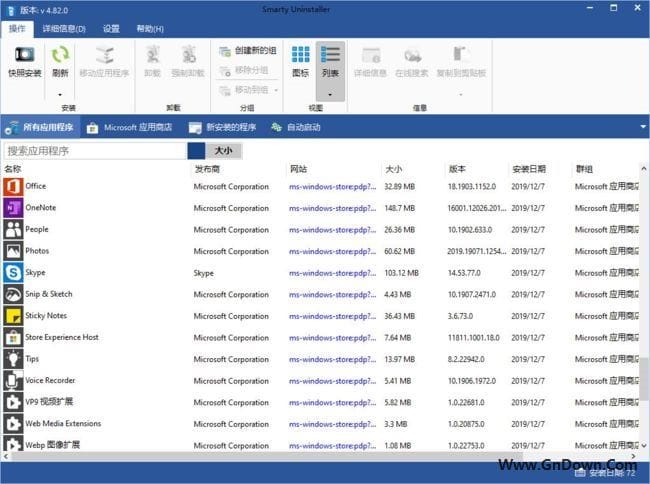650x484 pixels.
Task: Click the People app icon
Action: [13, 230]
